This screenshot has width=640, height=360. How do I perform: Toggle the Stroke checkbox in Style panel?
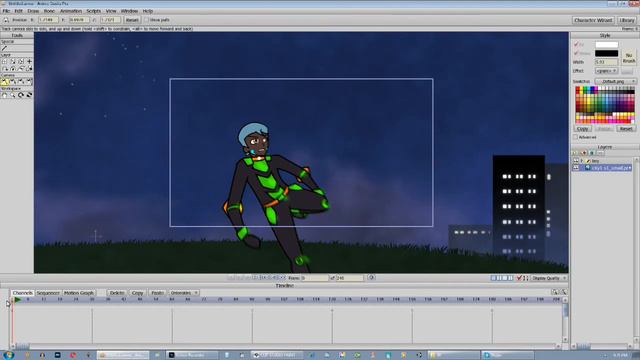pyautogui.click(x=577, y=53)
